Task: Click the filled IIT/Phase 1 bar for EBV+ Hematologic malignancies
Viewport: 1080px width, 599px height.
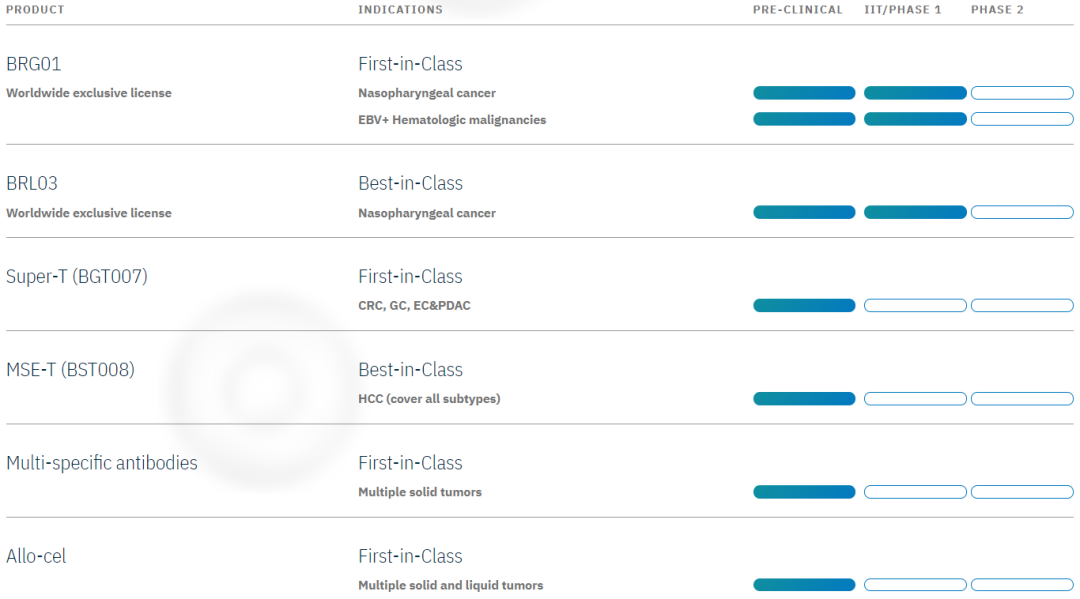Action: click(x=915, y=119)
